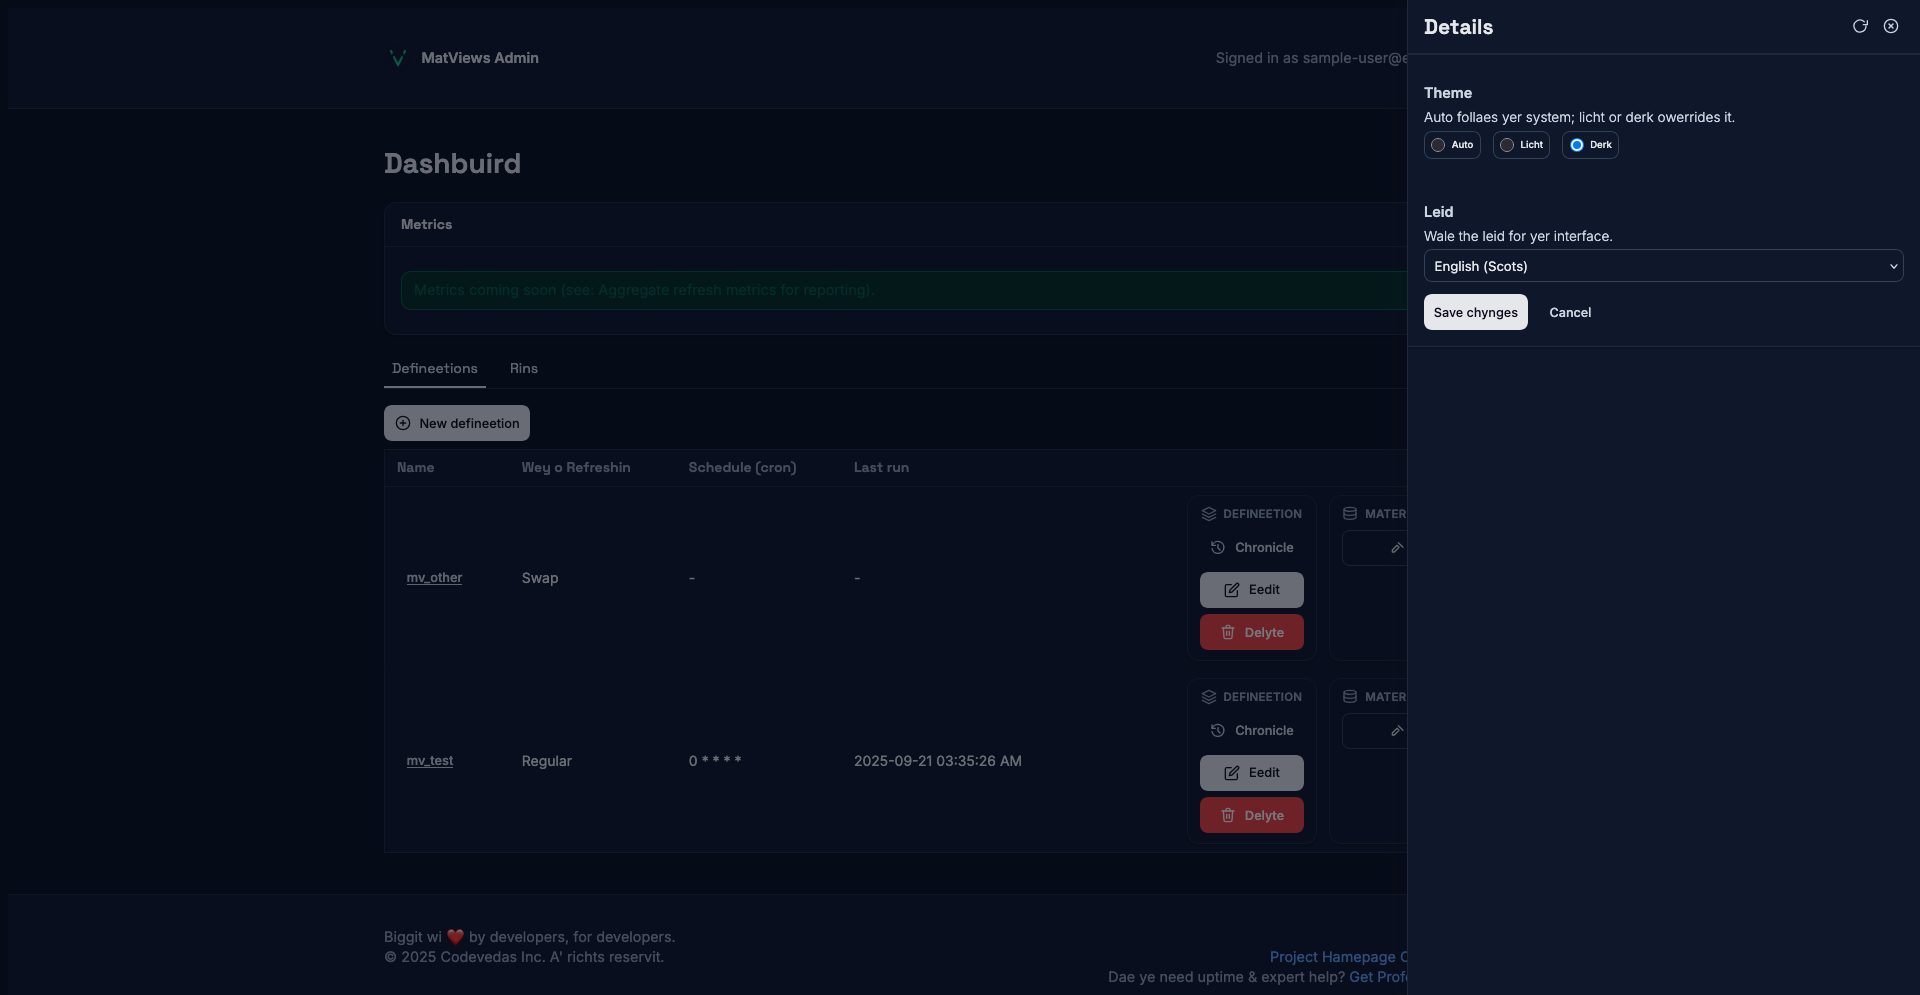Select the Licht theme option

[1507, 145]
